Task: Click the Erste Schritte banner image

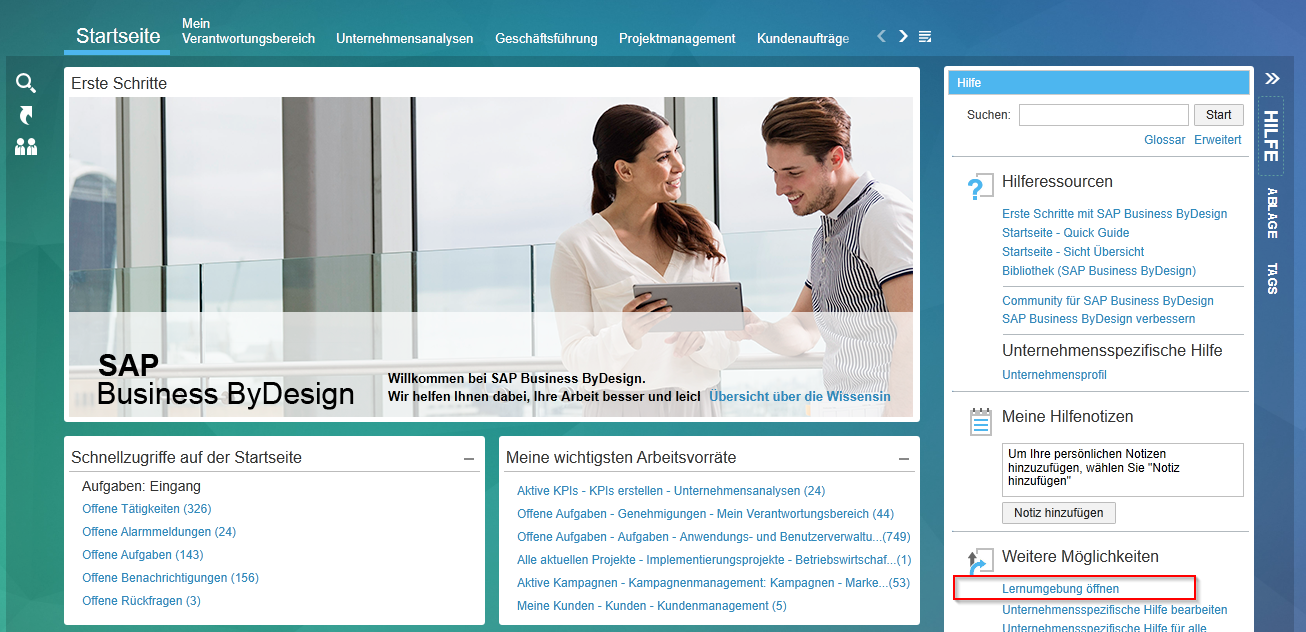Action: (x=491, y=257)
